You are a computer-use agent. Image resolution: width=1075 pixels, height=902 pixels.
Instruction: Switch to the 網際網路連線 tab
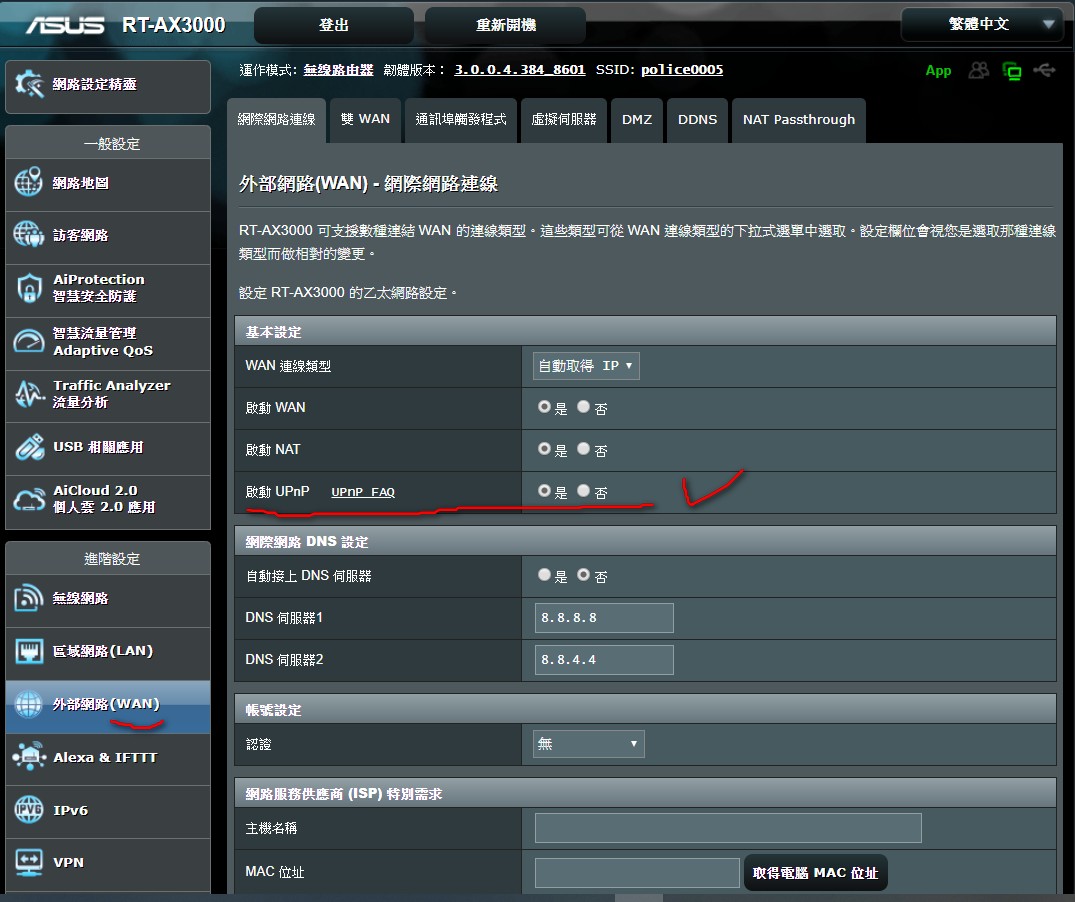276,120
